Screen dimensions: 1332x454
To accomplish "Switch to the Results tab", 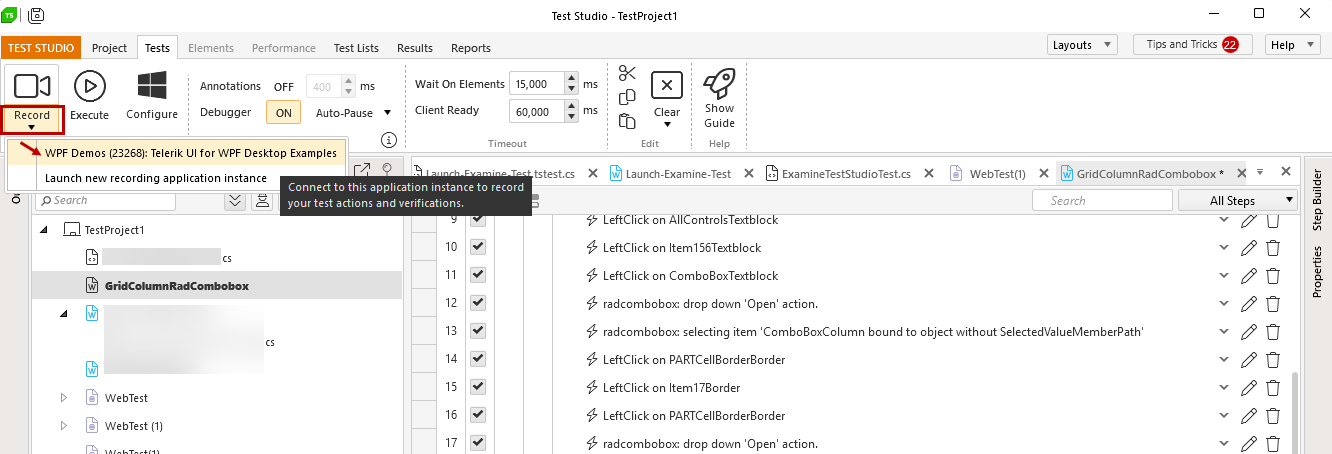I will pyautogui.click(x=415, y=48).
